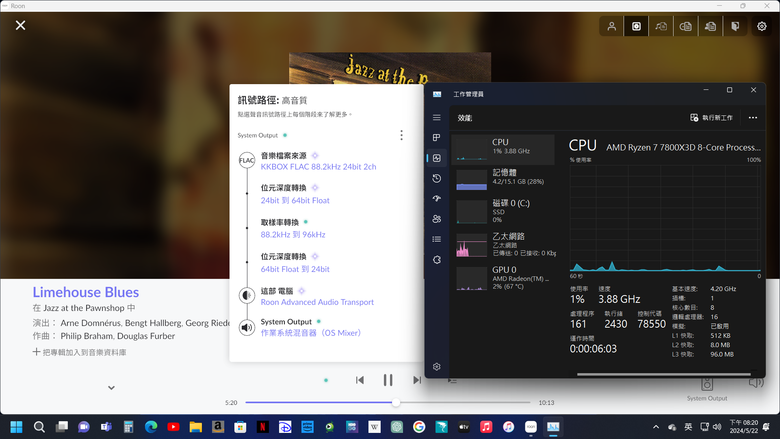
Task: Open the taskbar clock showing 下午 08:20
Action: tap(744, 427)
